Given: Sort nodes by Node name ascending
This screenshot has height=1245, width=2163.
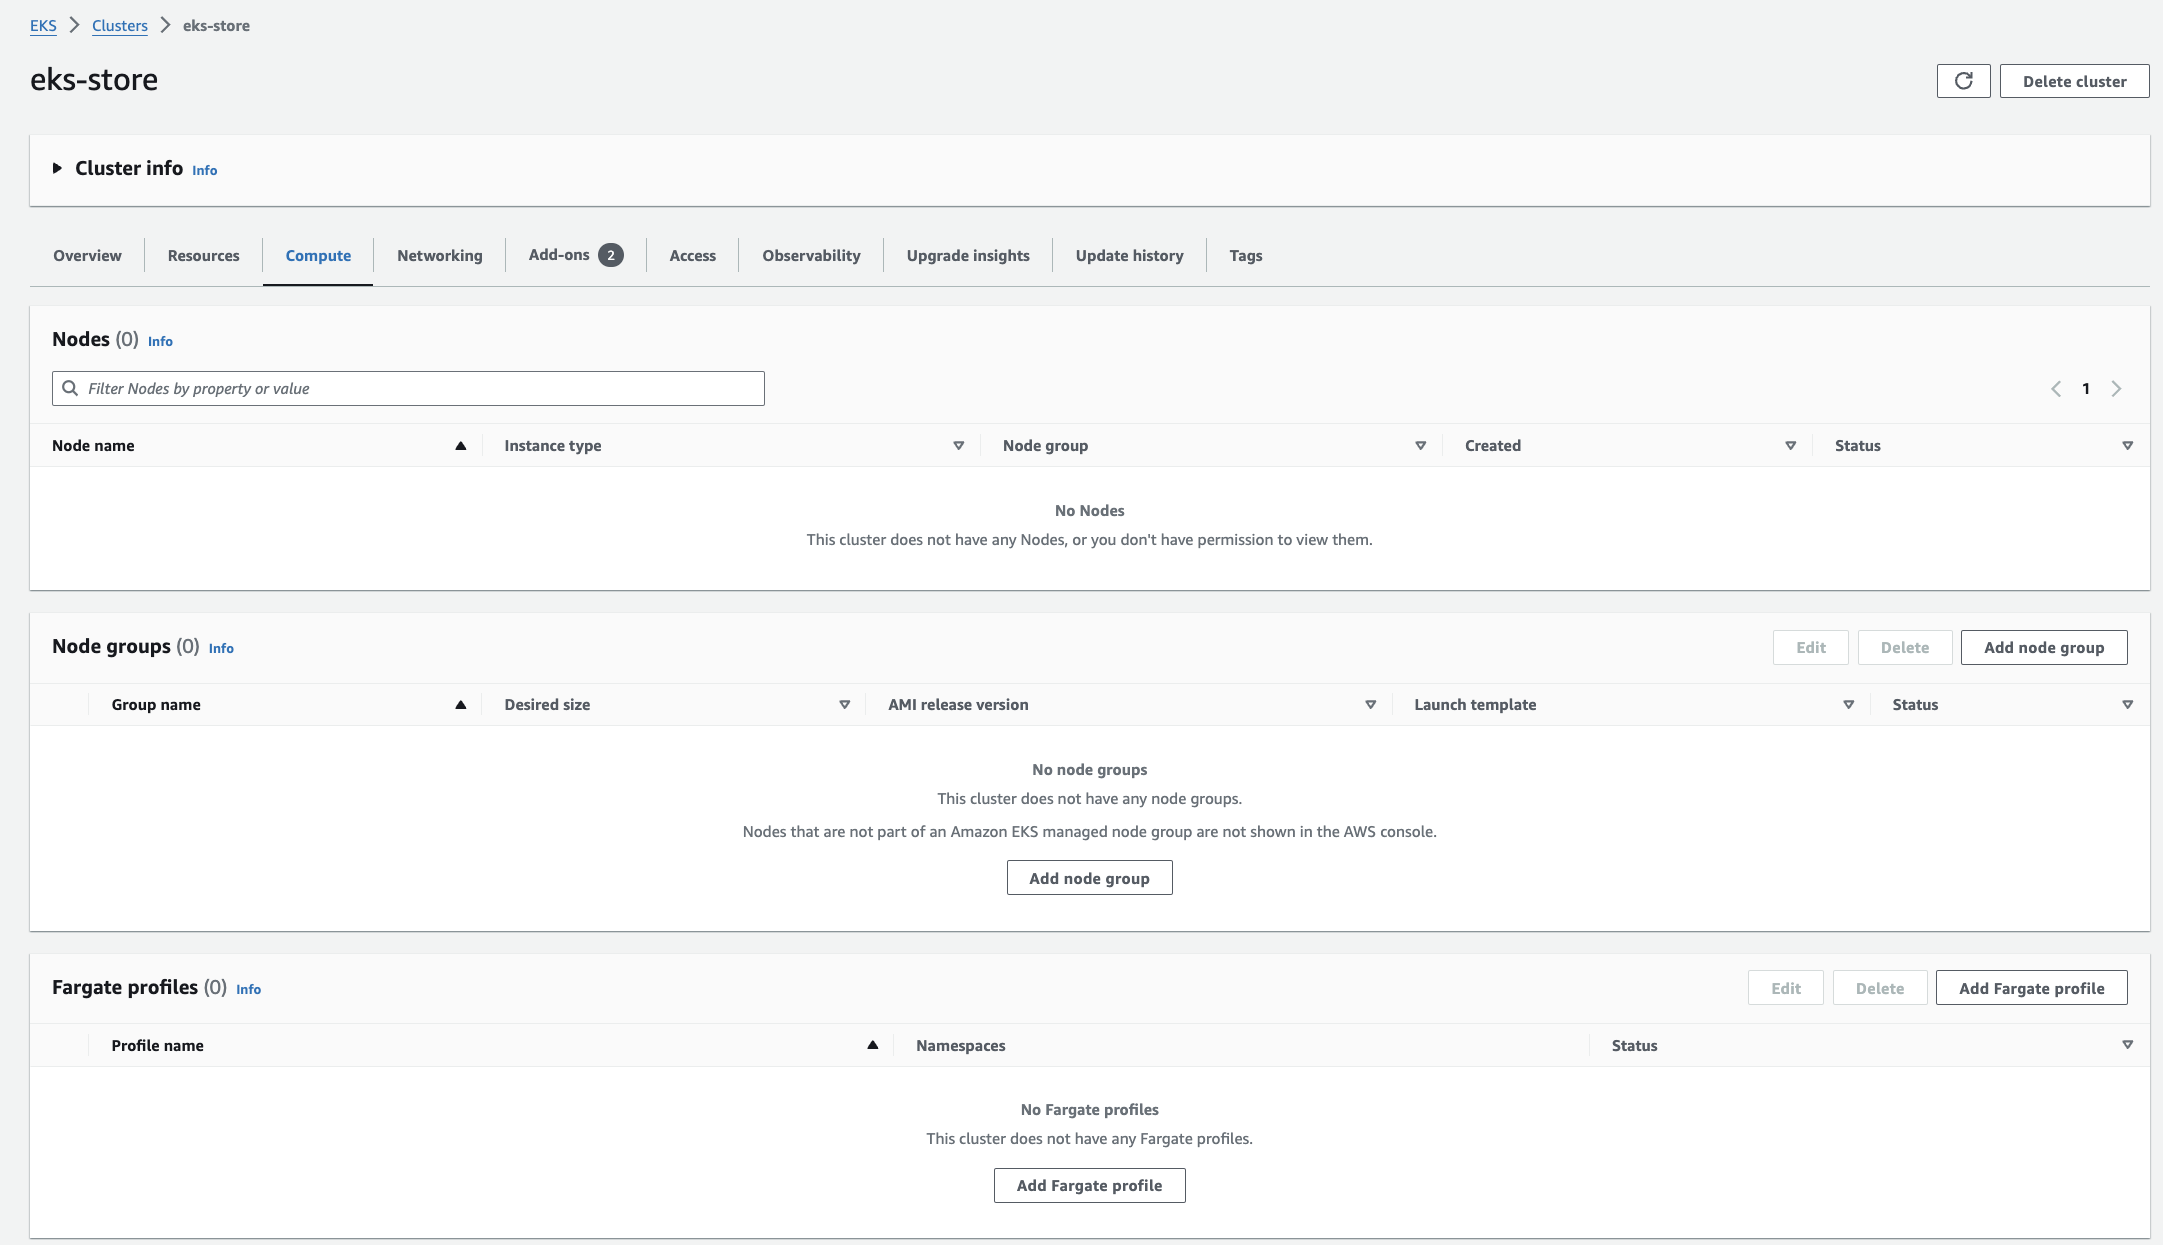Looking at the screenshot, I should [x=460, y=446].
